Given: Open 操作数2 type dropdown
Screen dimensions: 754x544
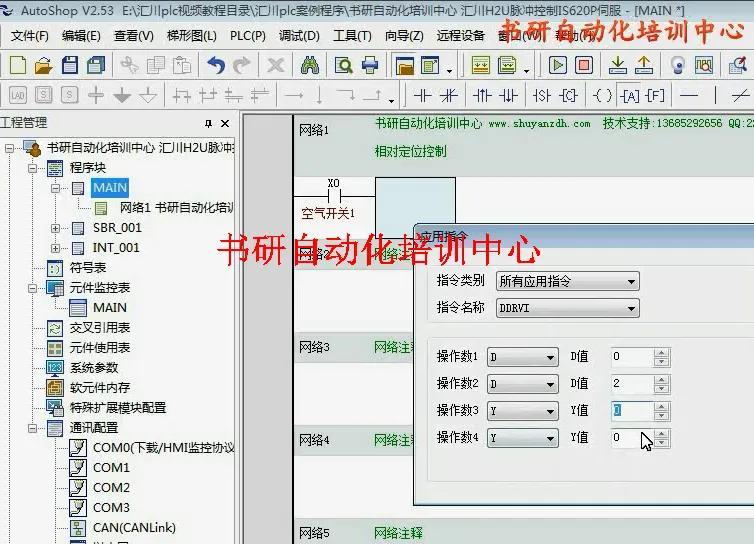Looking at the screenshot, I should (x=523, y=384).
